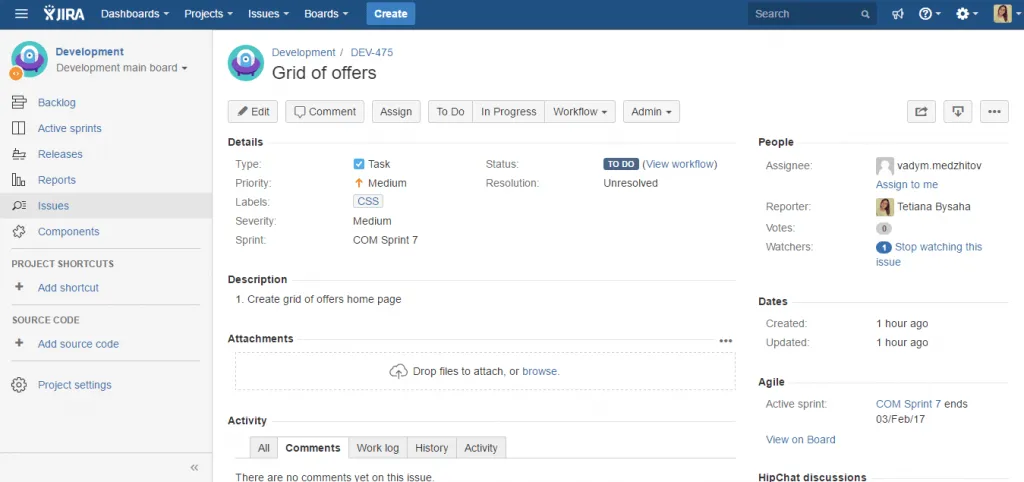Click the Create button
Screen dimensions: 1024x482
coord(391,14)
